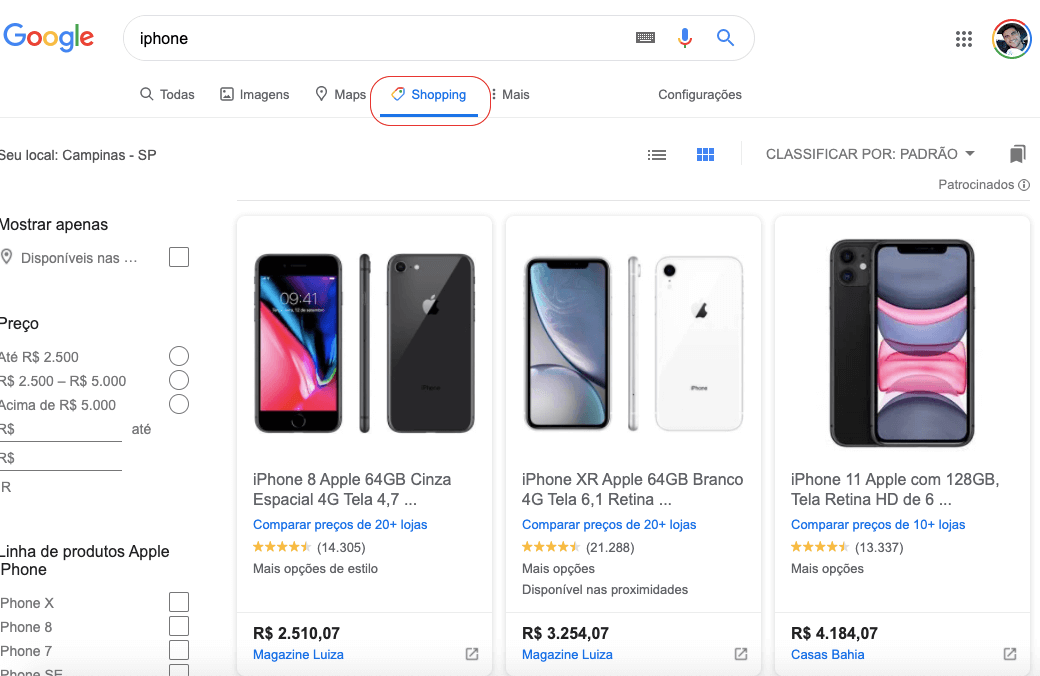This screenshot has width=1040, height=676.
Task: Open iPhone 8 listing in new tab icon
Action: click(472, 654)
